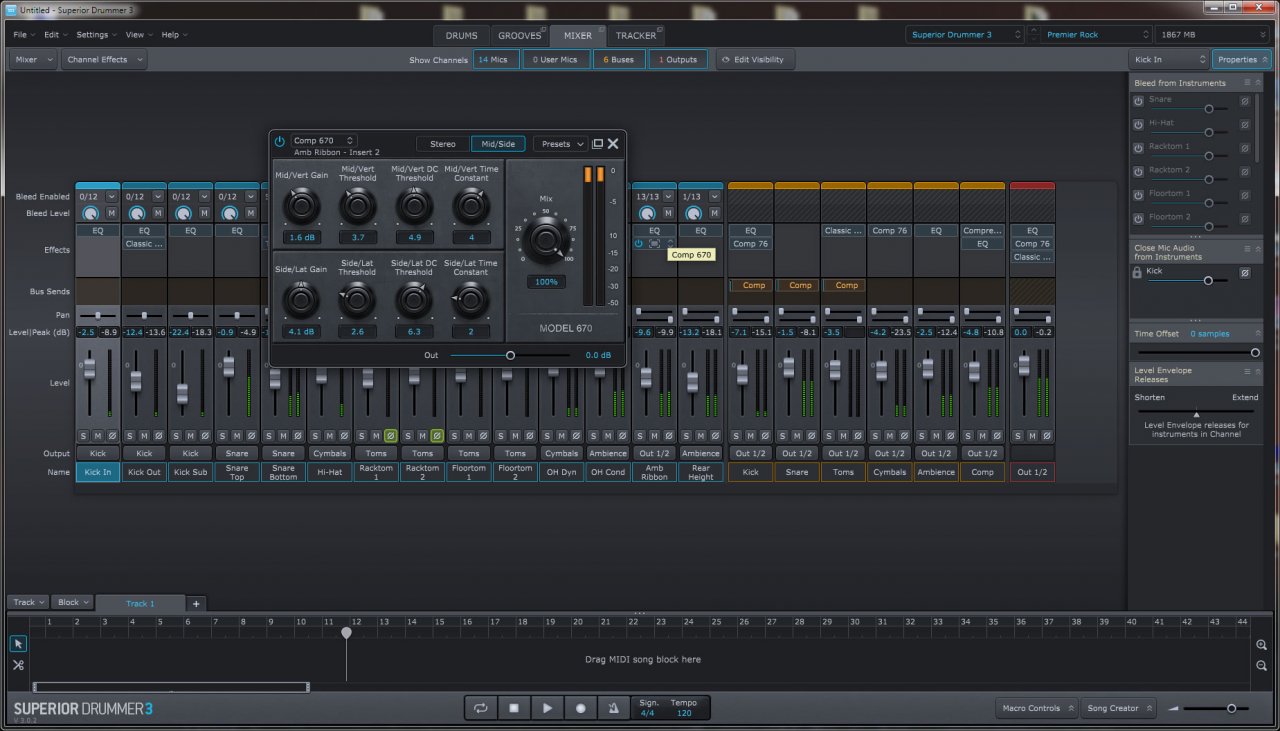
Task: Click the lock icon next to Kick
Action: (1138, 272)
